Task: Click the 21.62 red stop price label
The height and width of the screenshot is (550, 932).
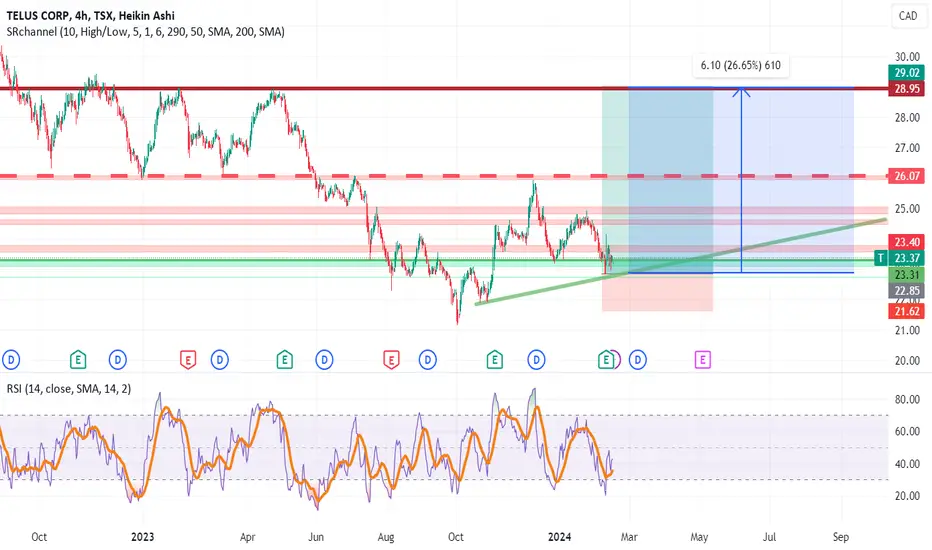Action: coord(907,311)
